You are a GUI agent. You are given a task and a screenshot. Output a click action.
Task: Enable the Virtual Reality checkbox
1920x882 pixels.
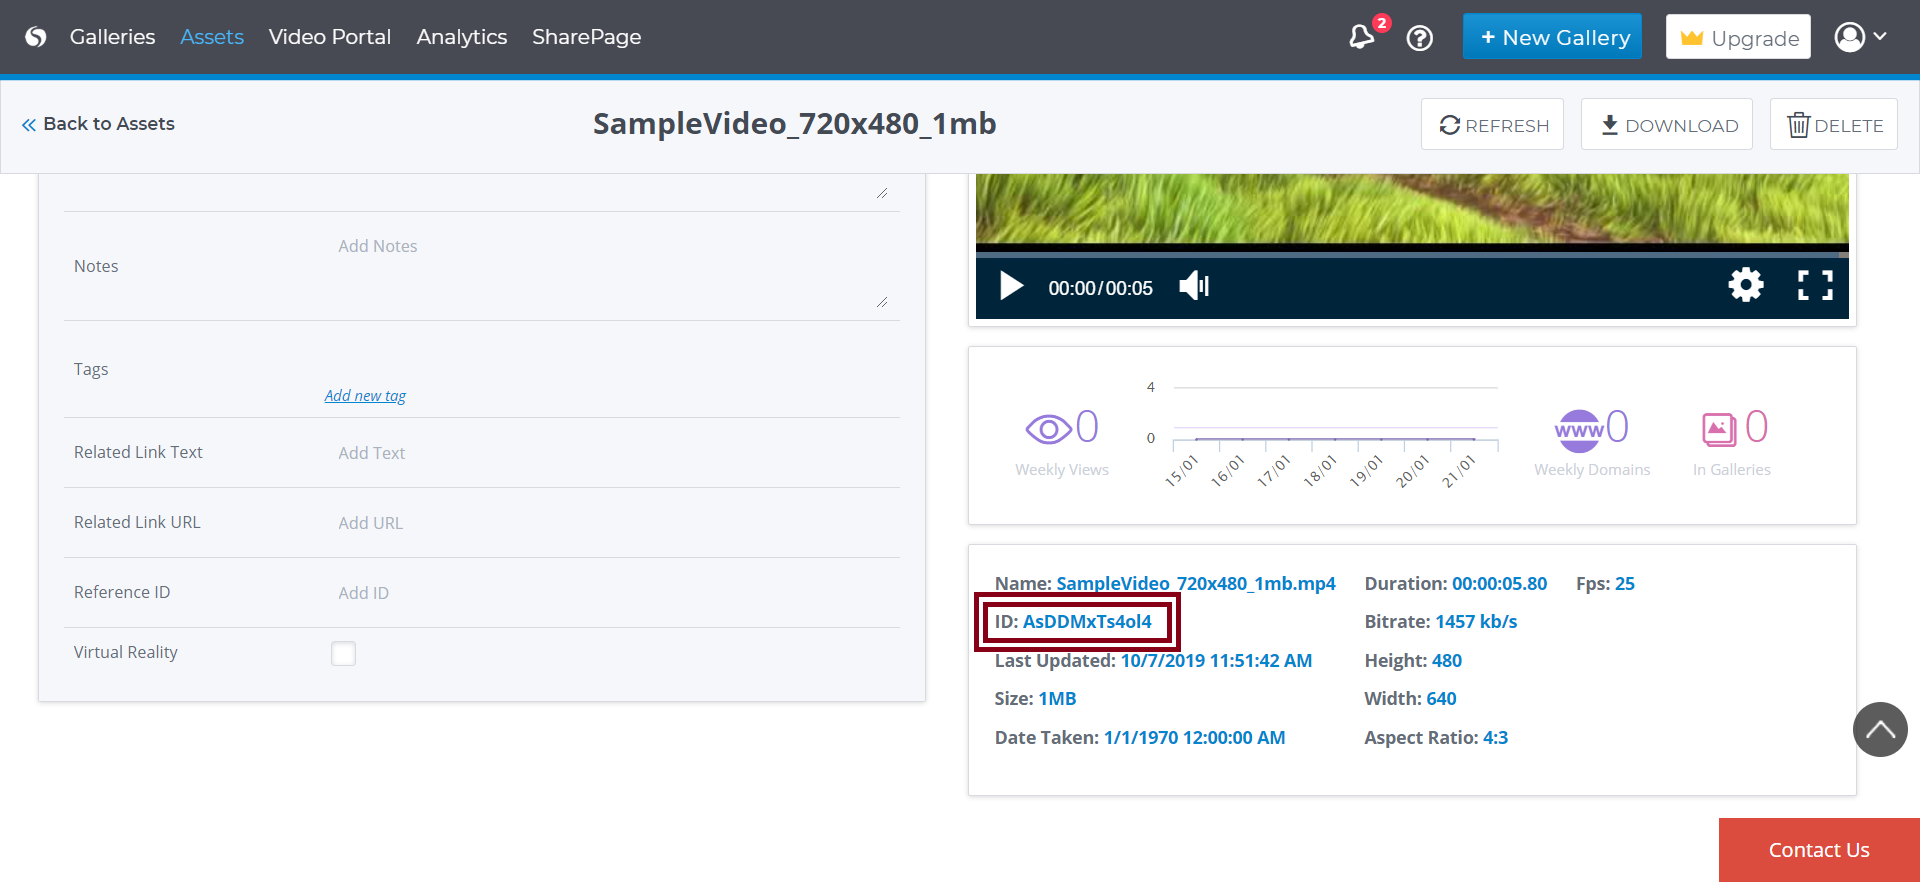coord(343,653)
